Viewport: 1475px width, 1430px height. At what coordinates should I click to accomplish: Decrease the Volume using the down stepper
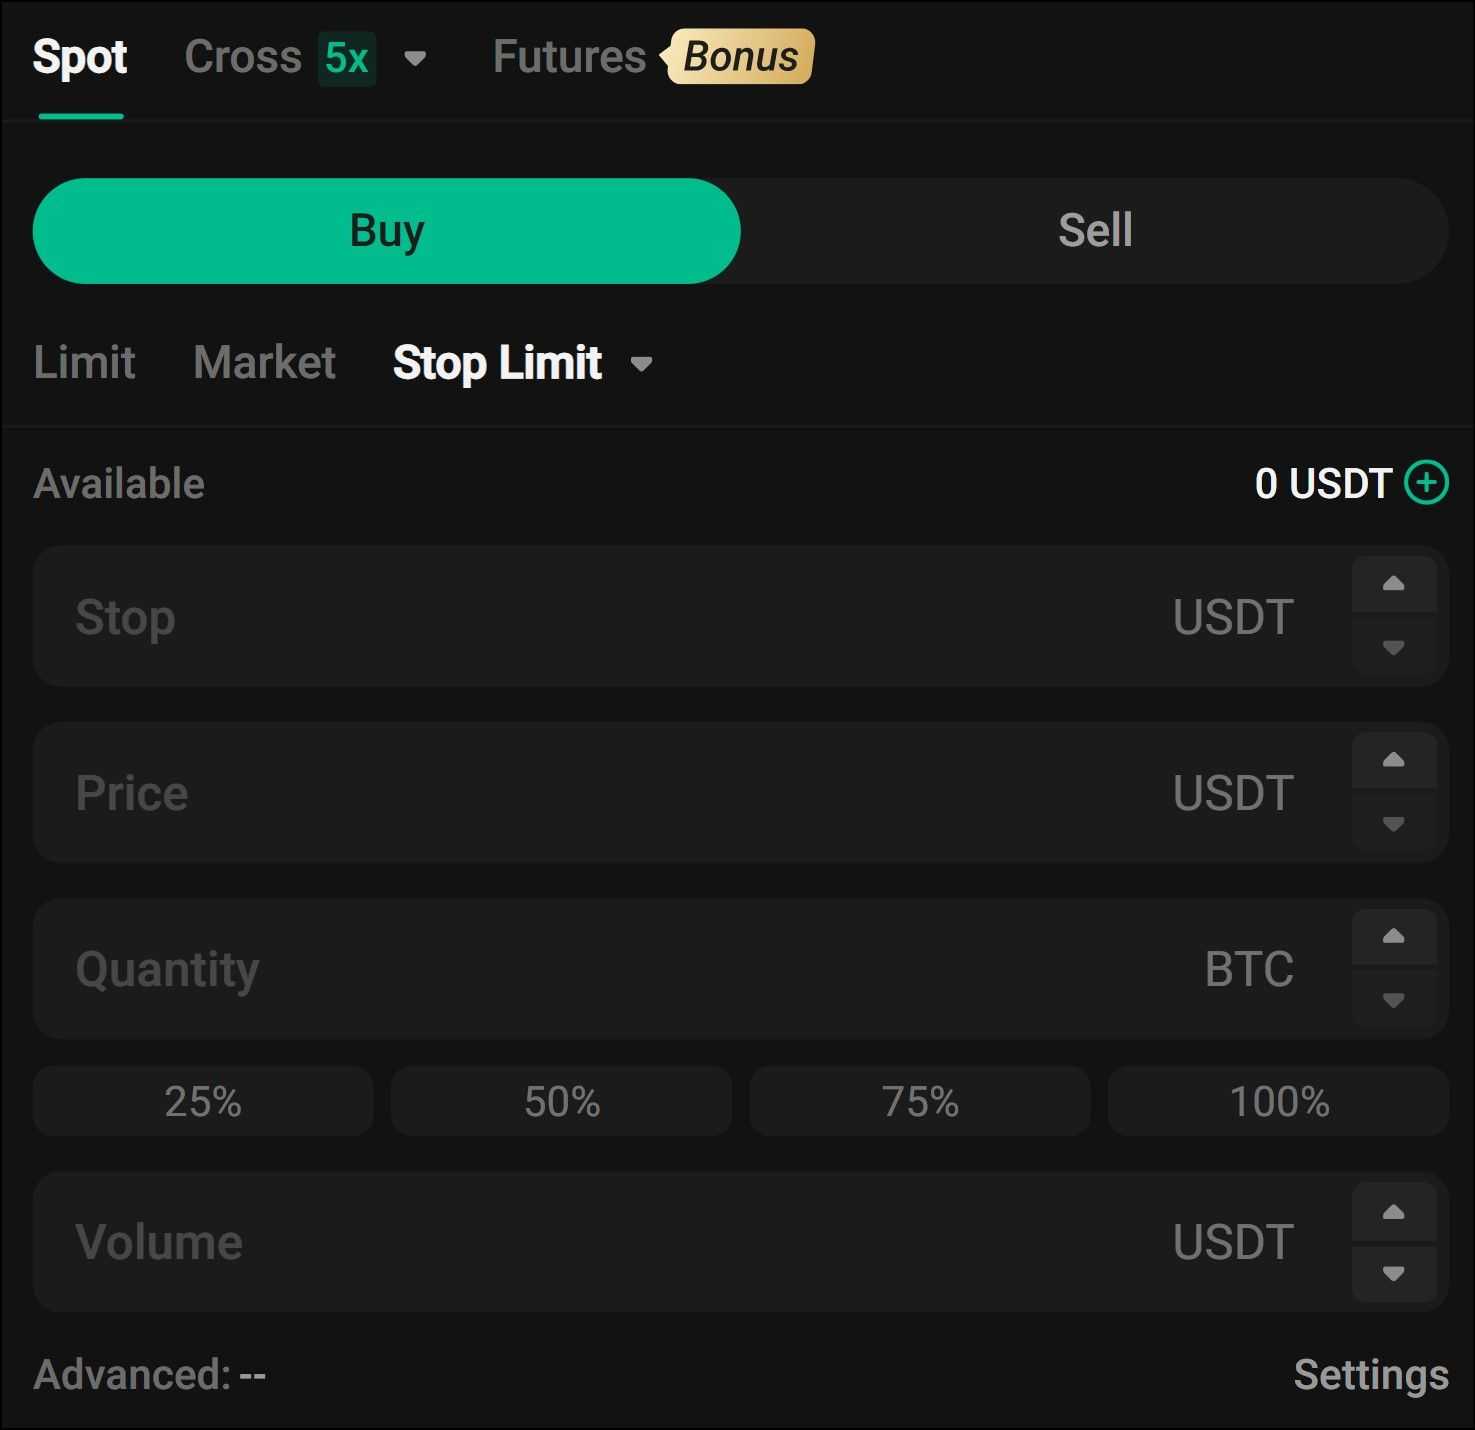(1394, 1274)
